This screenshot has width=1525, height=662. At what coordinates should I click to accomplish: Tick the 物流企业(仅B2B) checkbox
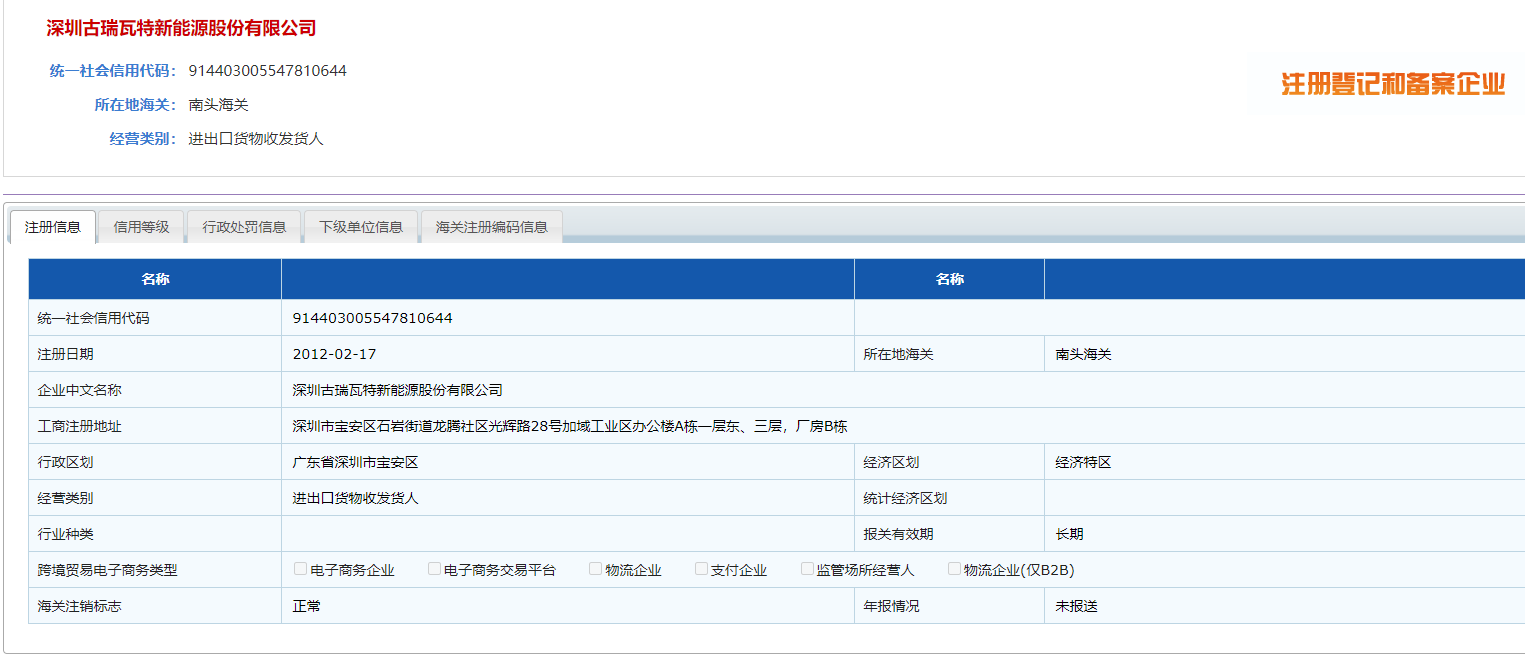pyautogui.click(x=954, y=569)
